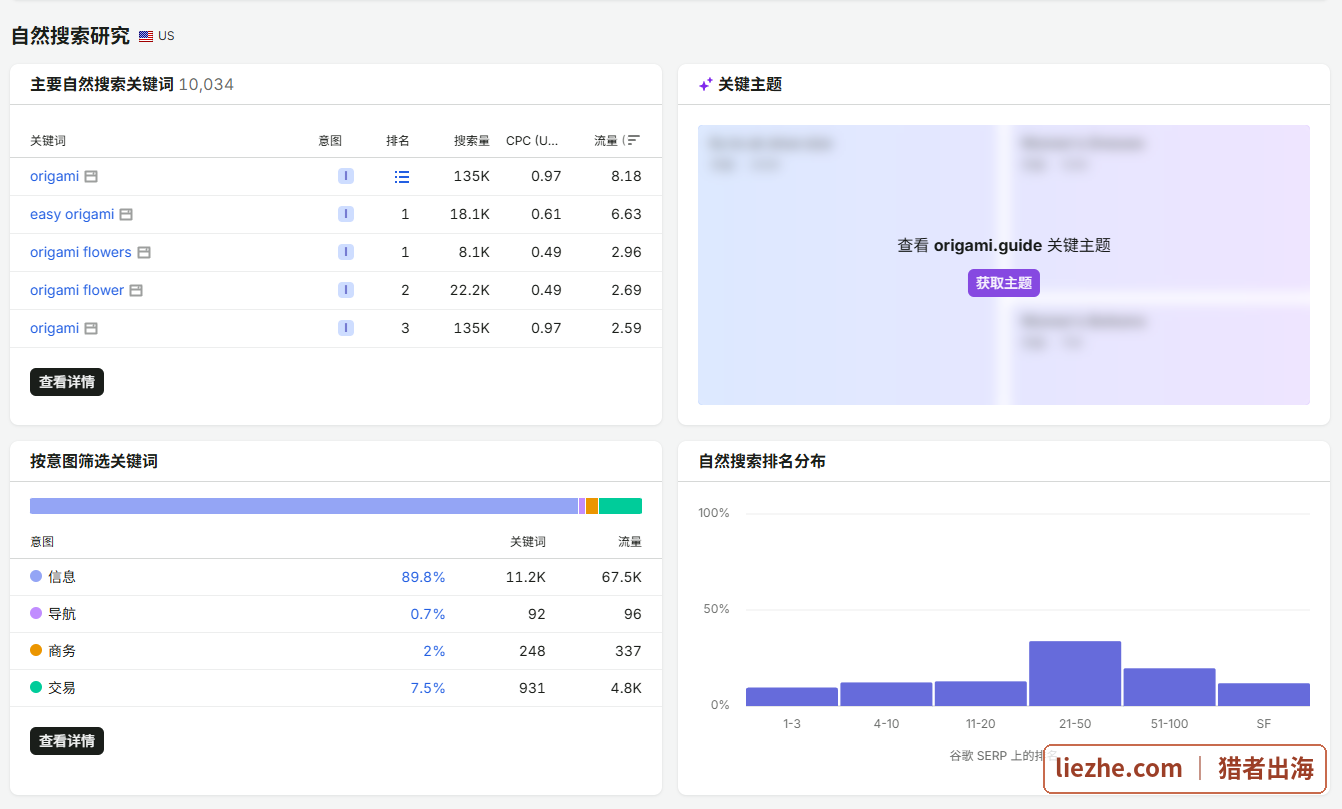Click the purple 获取主题 button
1342x809 pixels.
click(1004, 283)
